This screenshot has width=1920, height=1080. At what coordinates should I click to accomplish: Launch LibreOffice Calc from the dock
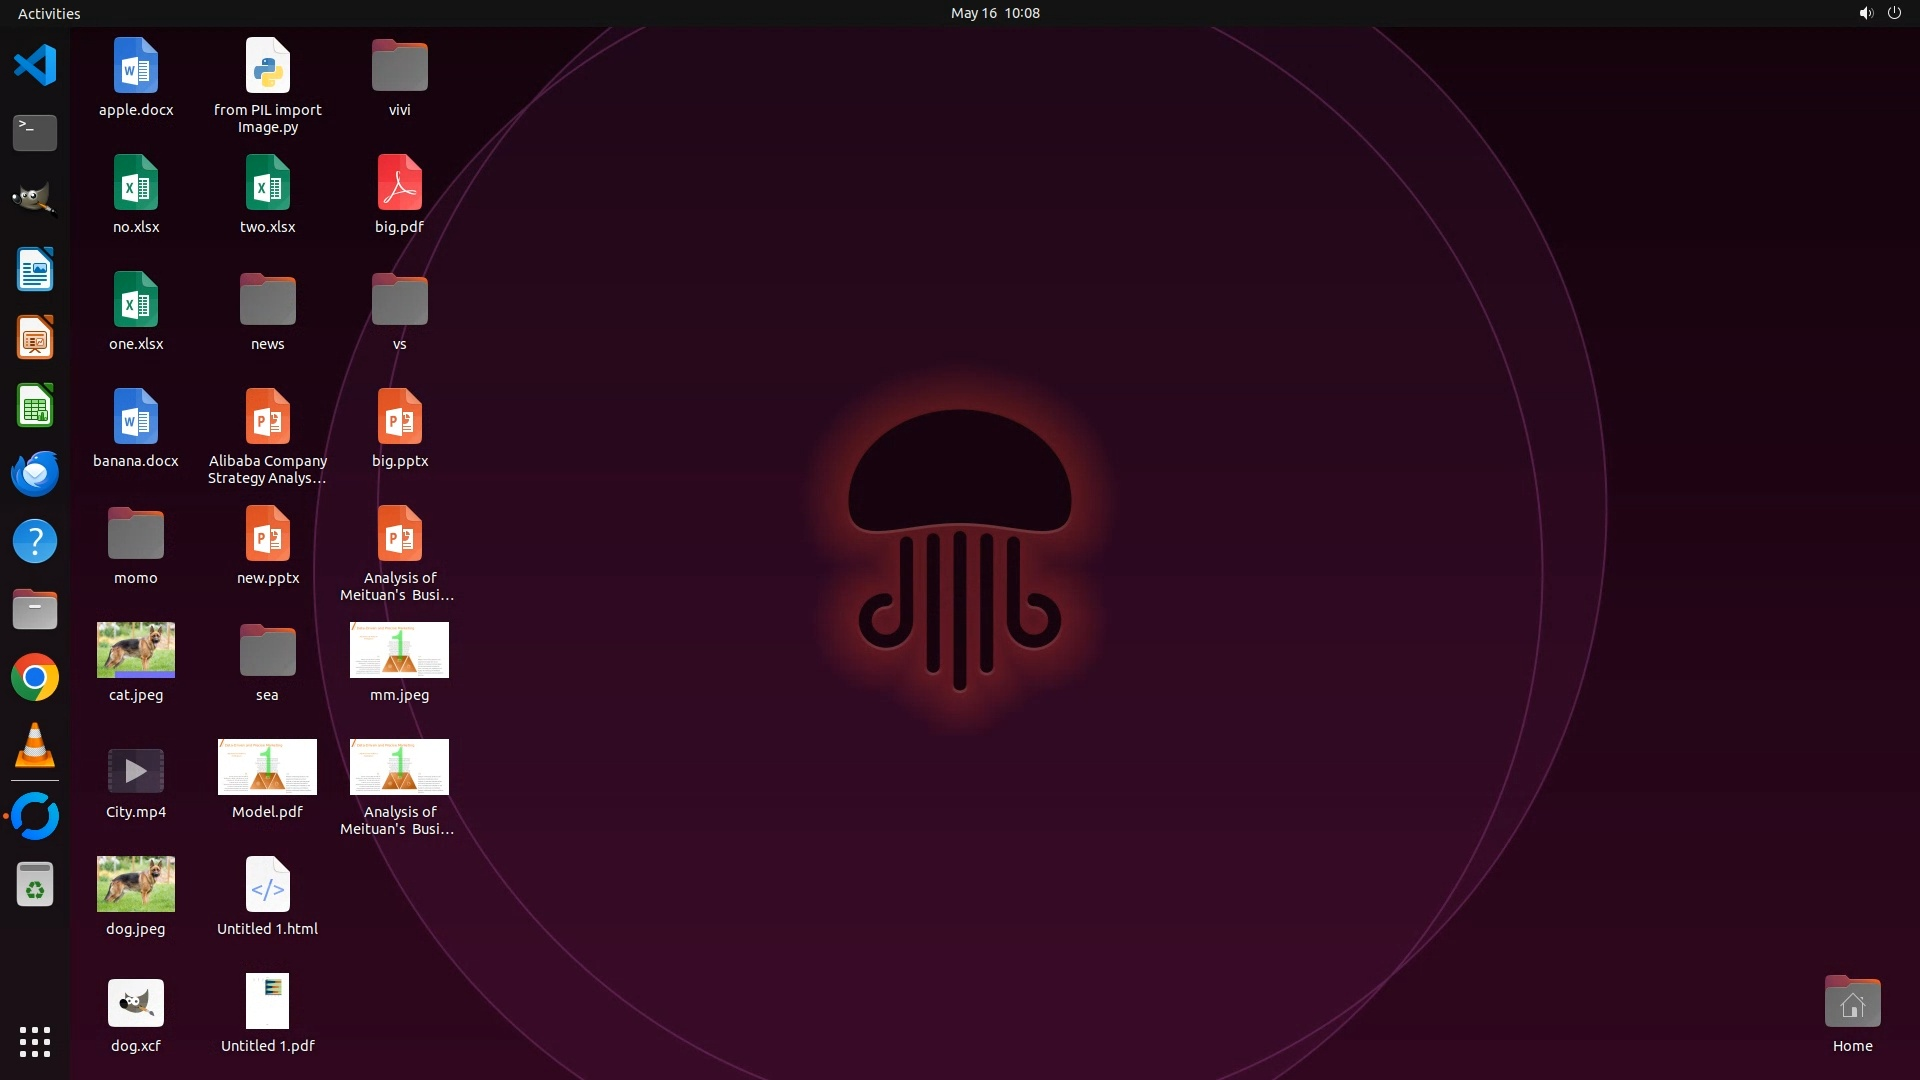click(x=35, y=406)
